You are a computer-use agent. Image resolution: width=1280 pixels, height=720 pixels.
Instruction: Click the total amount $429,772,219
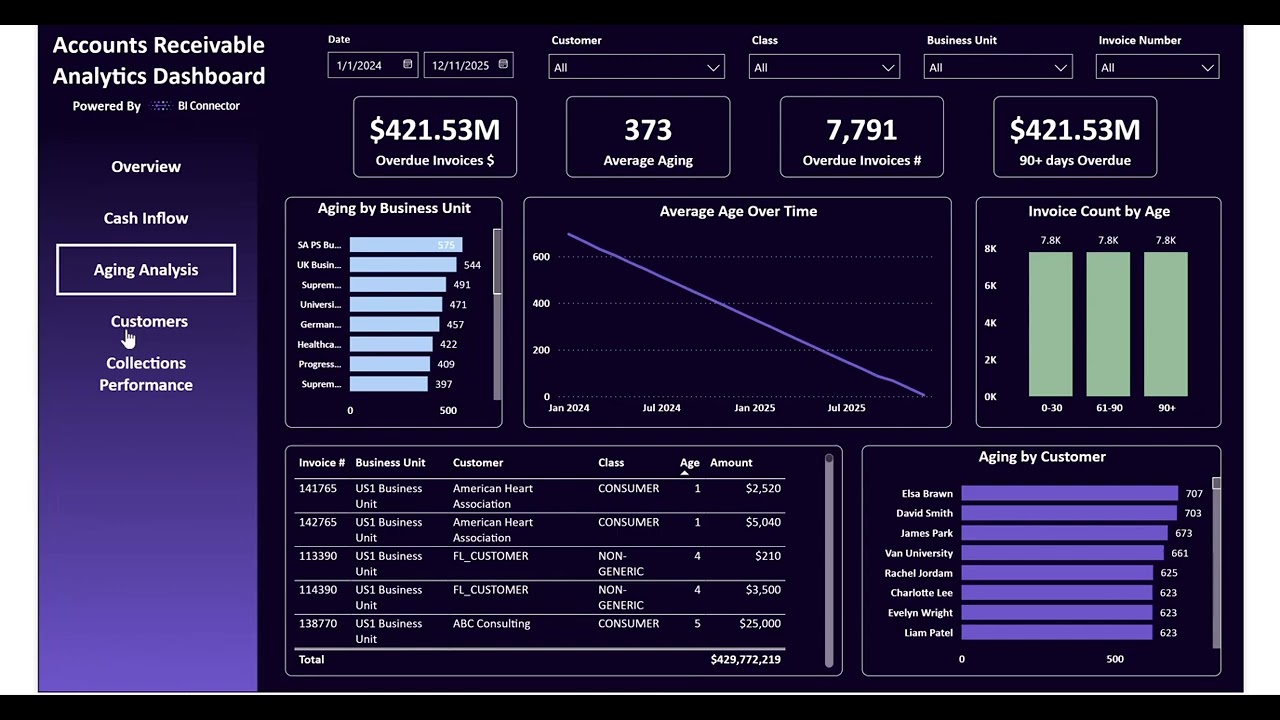pos(746,660)
